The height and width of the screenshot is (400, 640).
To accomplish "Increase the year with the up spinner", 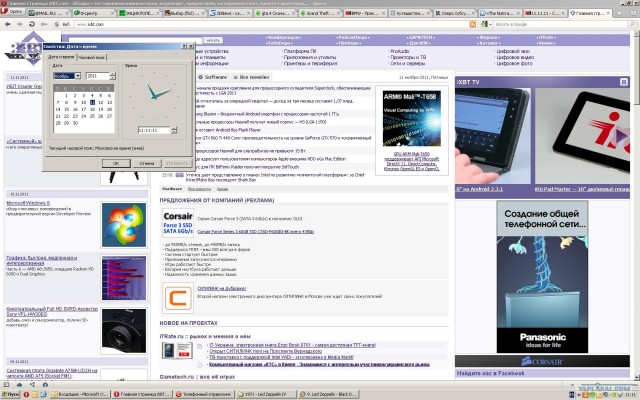I will [113, 74].
